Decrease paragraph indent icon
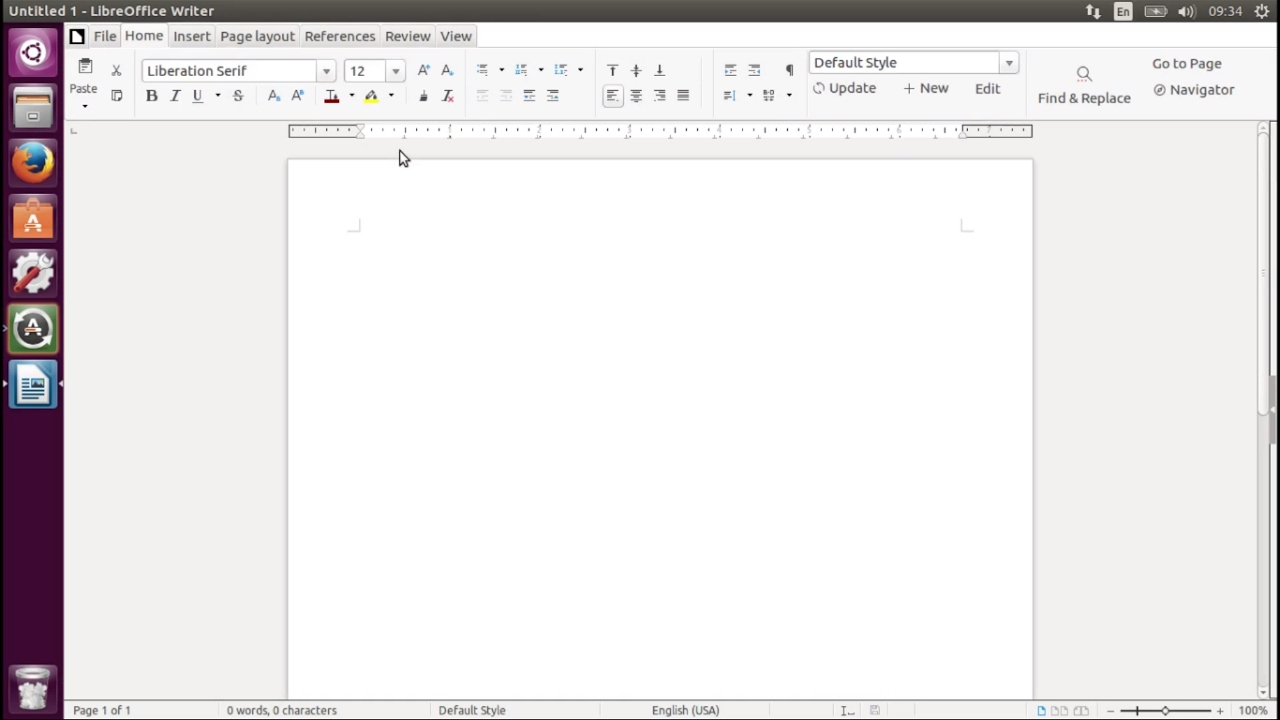1280x720 pixels. pyautogui.click(x=754, y=70)
